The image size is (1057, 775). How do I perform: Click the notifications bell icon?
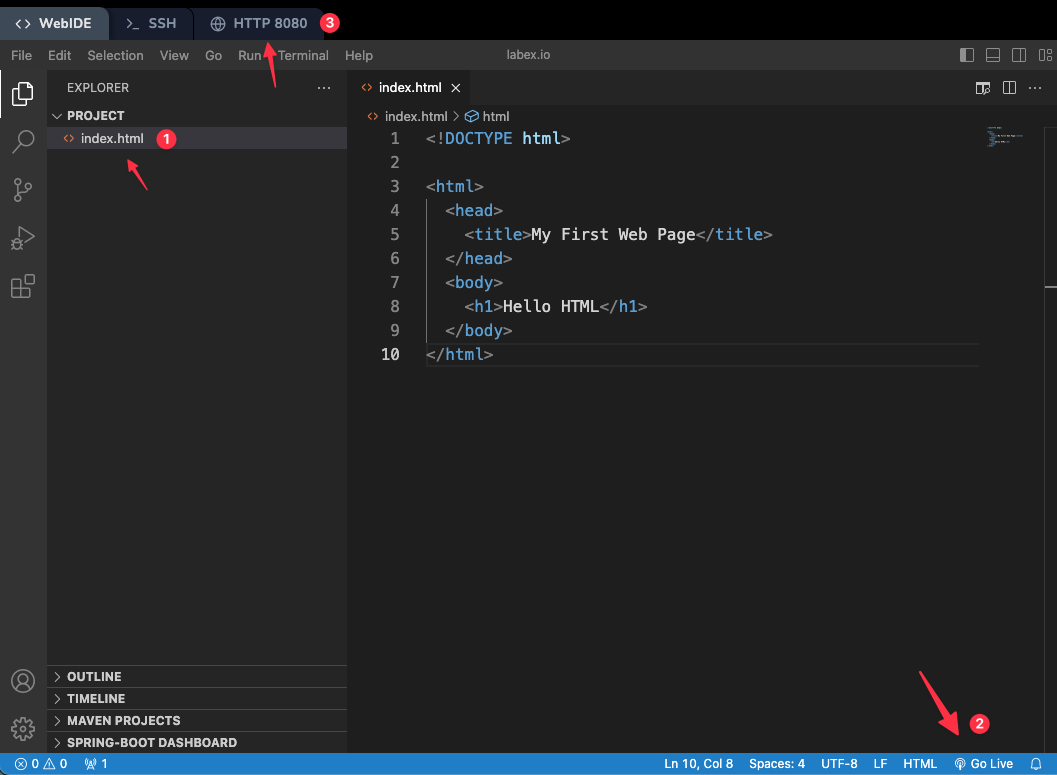pos(1035,763)
